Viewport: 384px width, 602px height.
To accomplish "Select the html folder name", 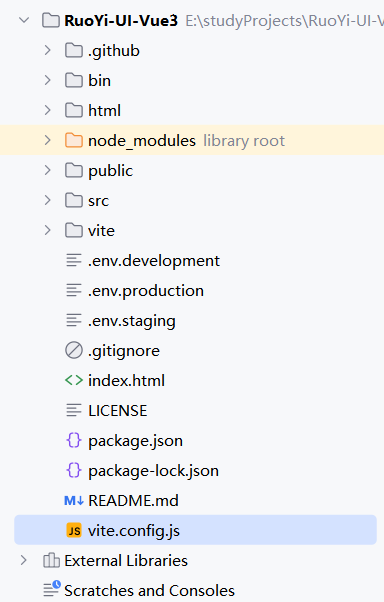I will (104, 111).
